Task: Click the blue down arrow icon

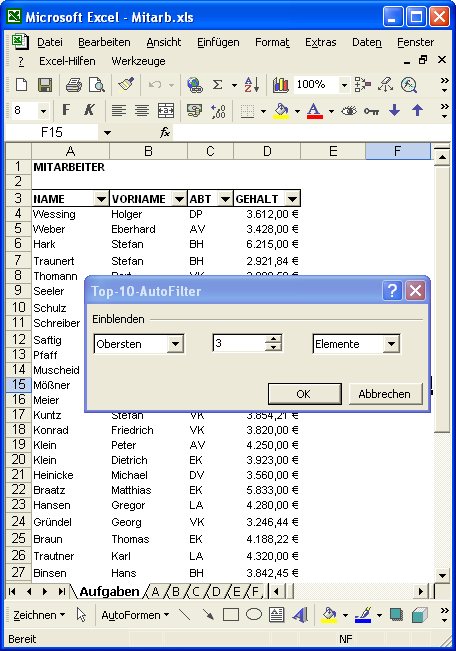Action: [x=395, y=110]
